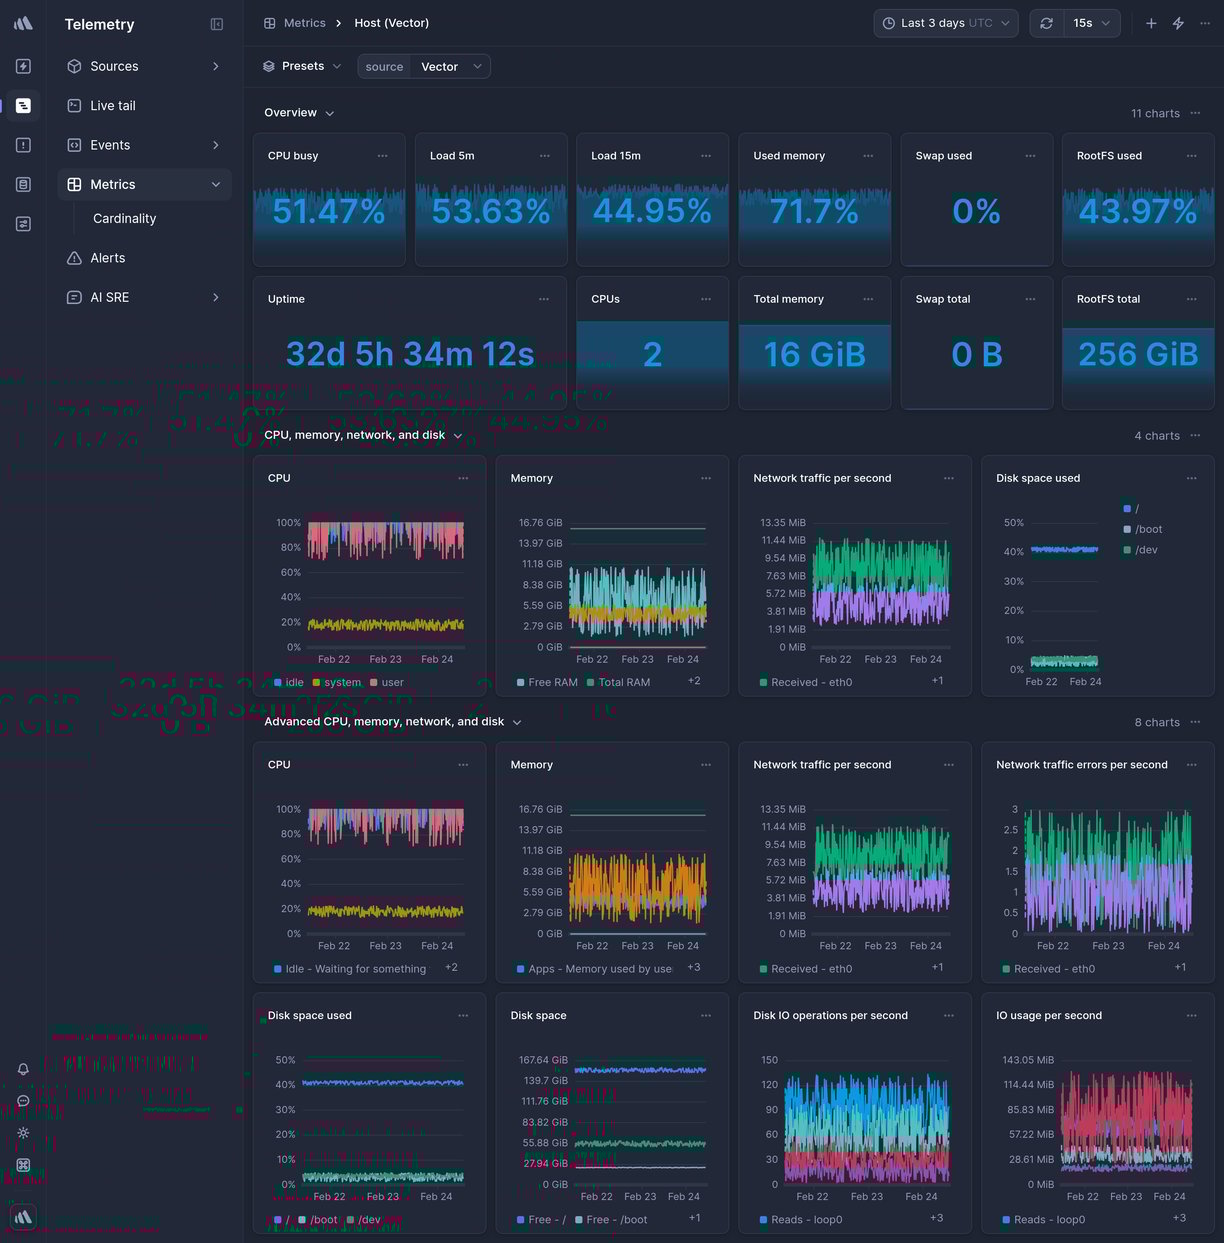Image resolution: width=1224 pixels, height=1243 pixels.
Task: Select Alerts in the sidebar
Action: point(106,257)
